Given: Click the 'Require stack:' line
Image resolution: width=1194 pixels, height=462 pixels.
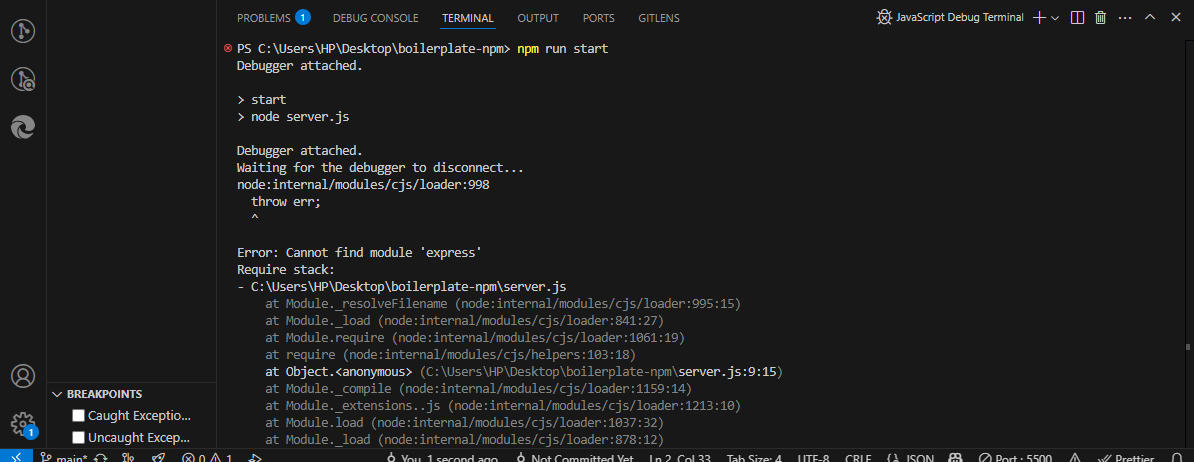Looking at the screenshot, I should coord(286,269).
